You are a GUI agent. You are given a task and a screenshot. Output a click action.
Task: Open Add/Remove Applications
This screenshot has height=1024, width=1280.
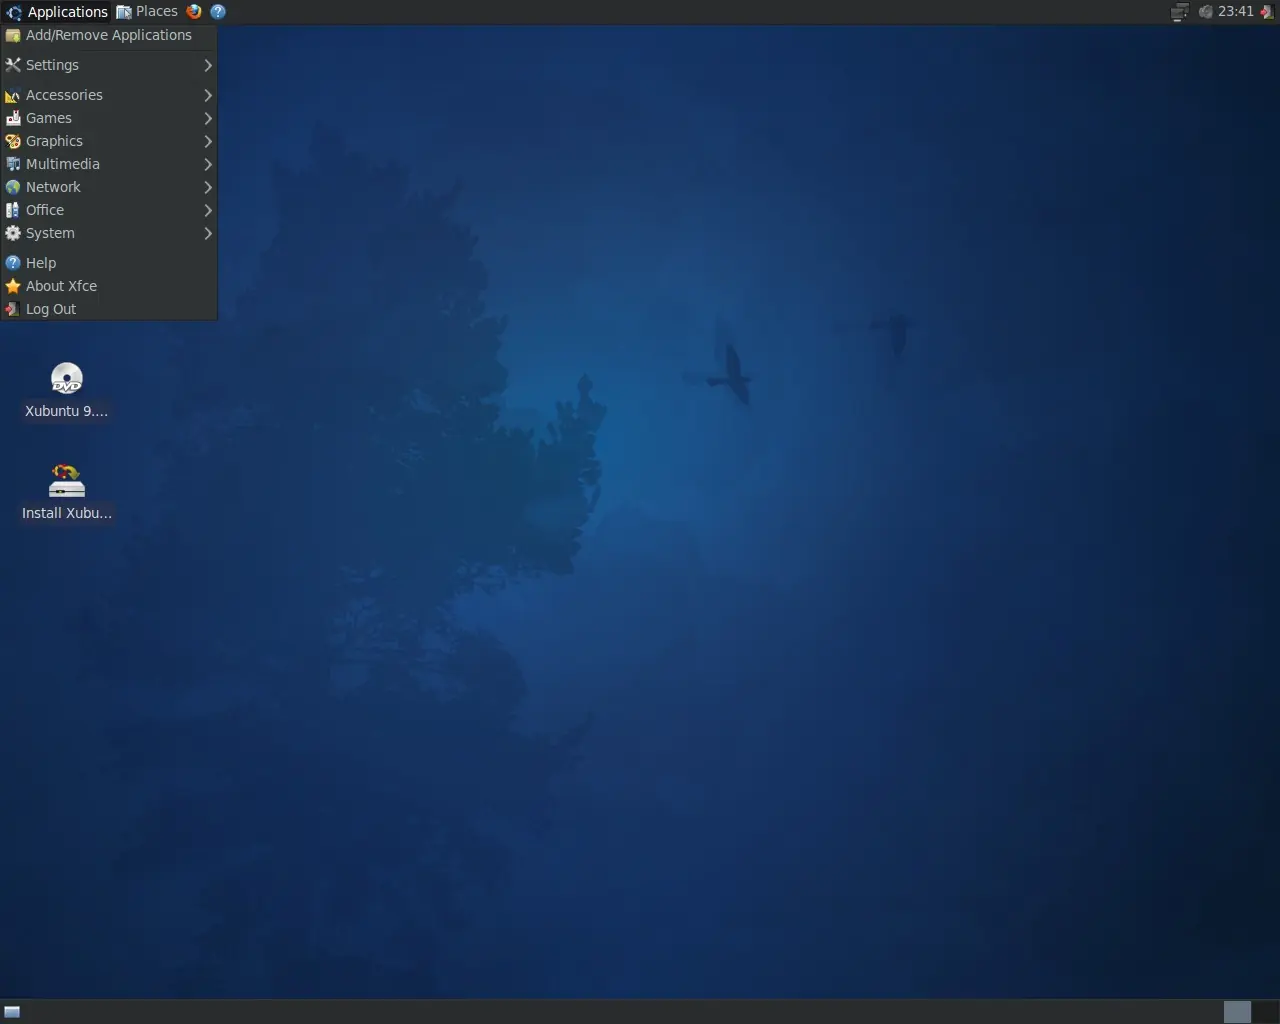pyautogui.click(x=107, y=35)
